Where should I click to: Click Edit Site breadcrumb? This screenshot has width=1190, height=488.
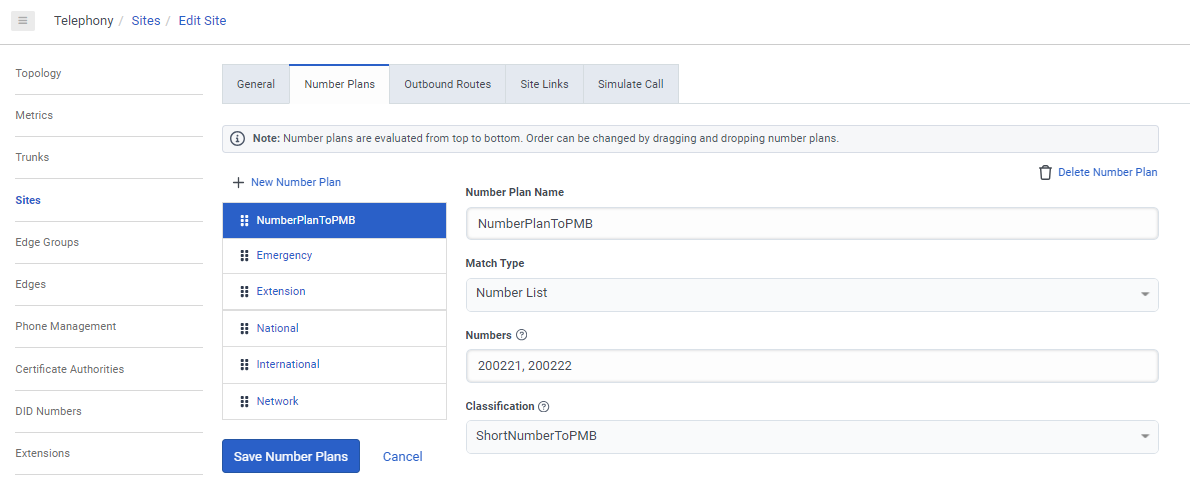202,20
